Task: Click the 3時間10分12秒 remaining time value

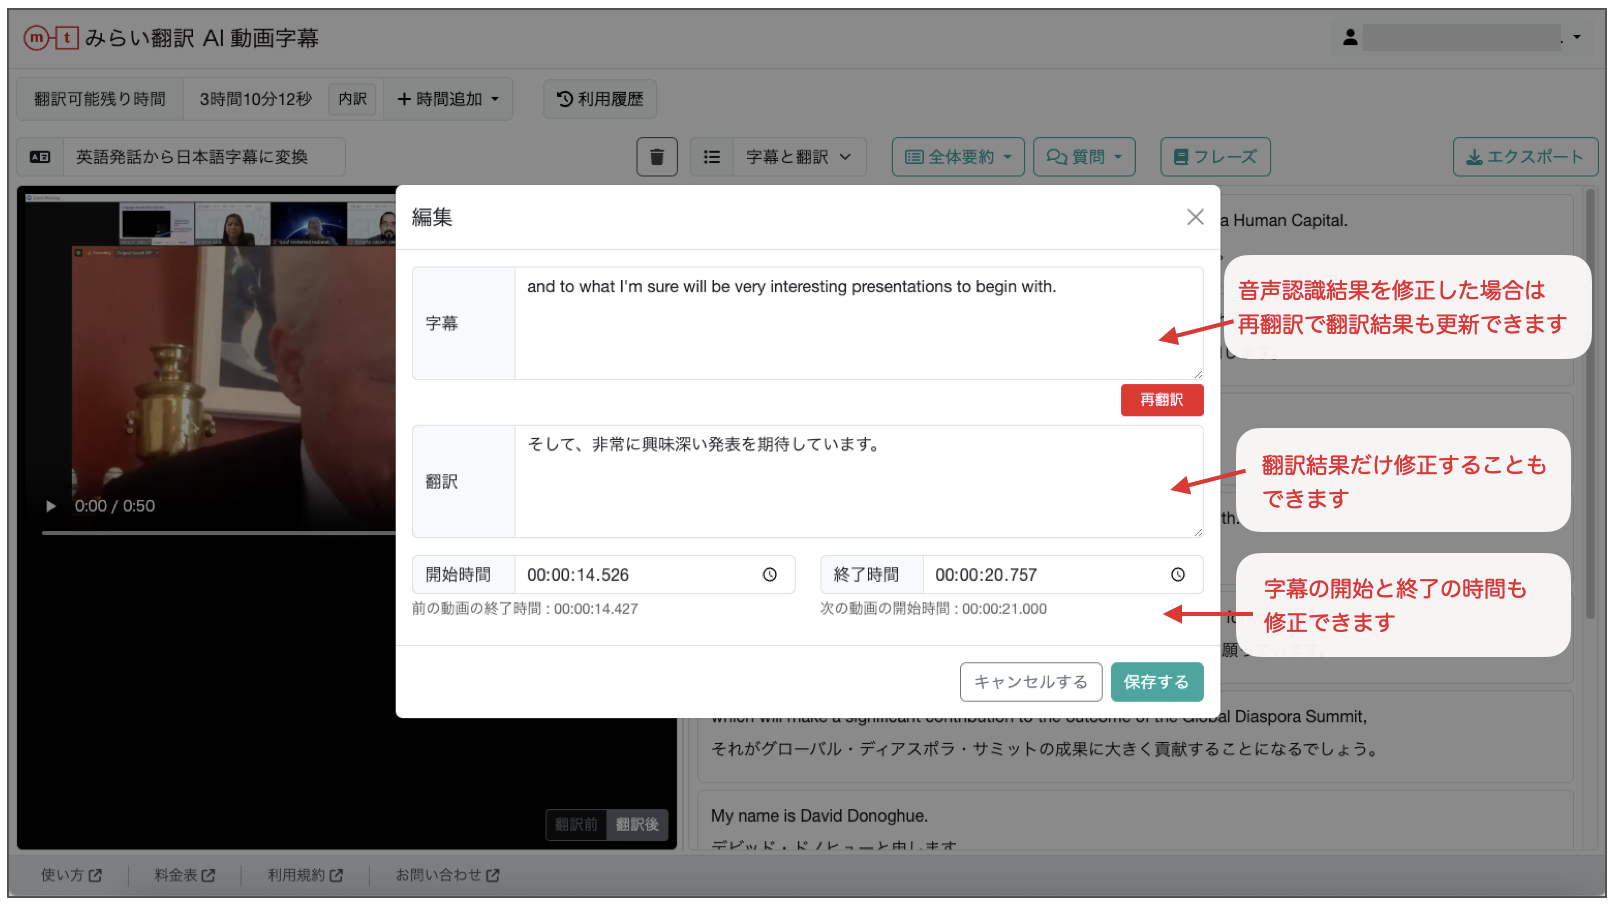Action: coord(255,99)
